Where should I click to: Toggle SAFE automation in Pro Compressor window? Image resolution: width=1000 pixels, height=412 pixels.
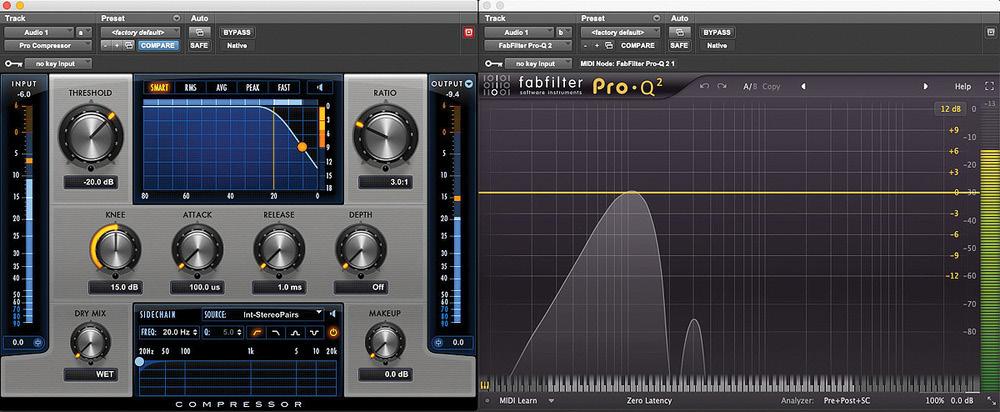199,45
